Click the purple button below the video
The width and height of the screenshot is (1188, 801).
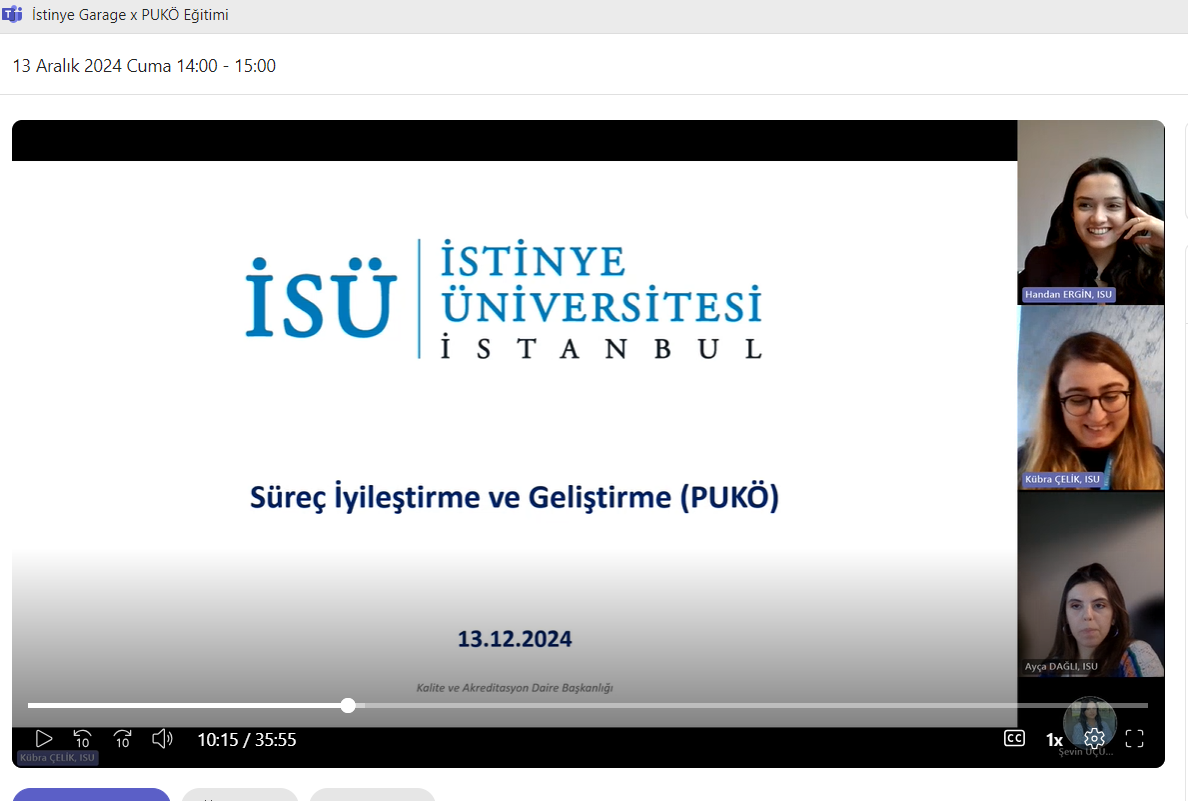point(91,794)
